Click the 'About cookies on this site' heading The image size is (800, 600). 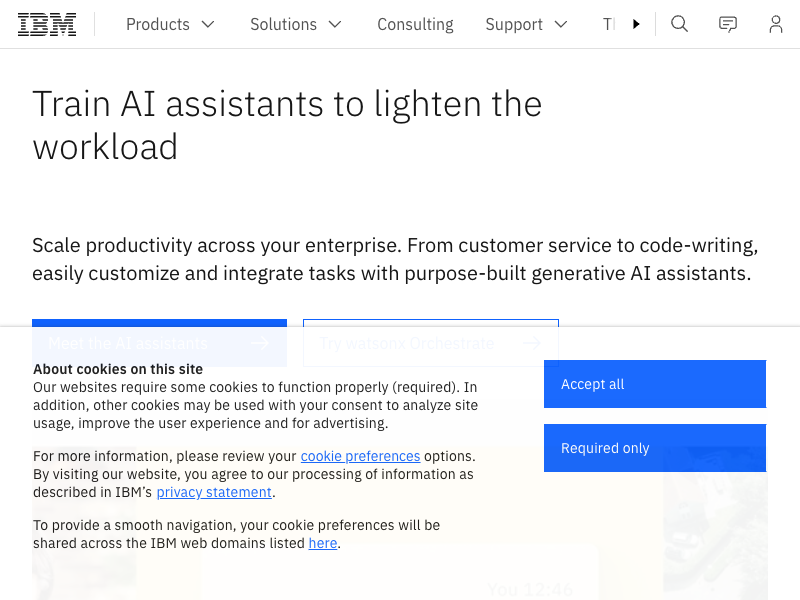click(x=118, y=369)
